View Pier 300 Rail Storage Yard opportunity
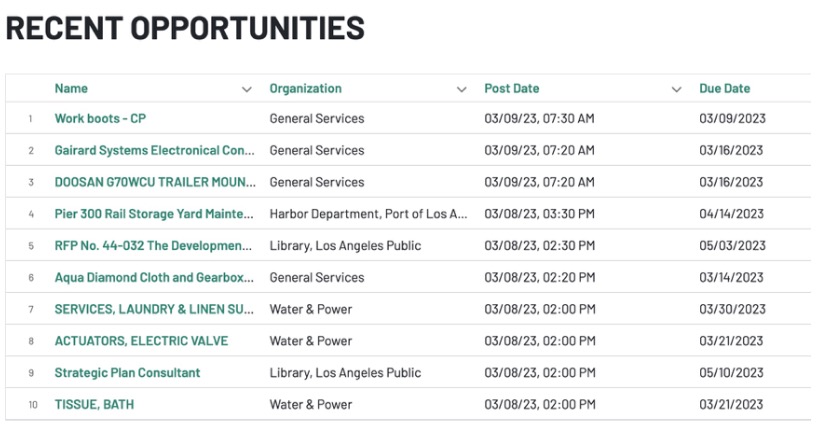Image resolution: width=830 pixels, height=447 pixels. coord(155,214)
